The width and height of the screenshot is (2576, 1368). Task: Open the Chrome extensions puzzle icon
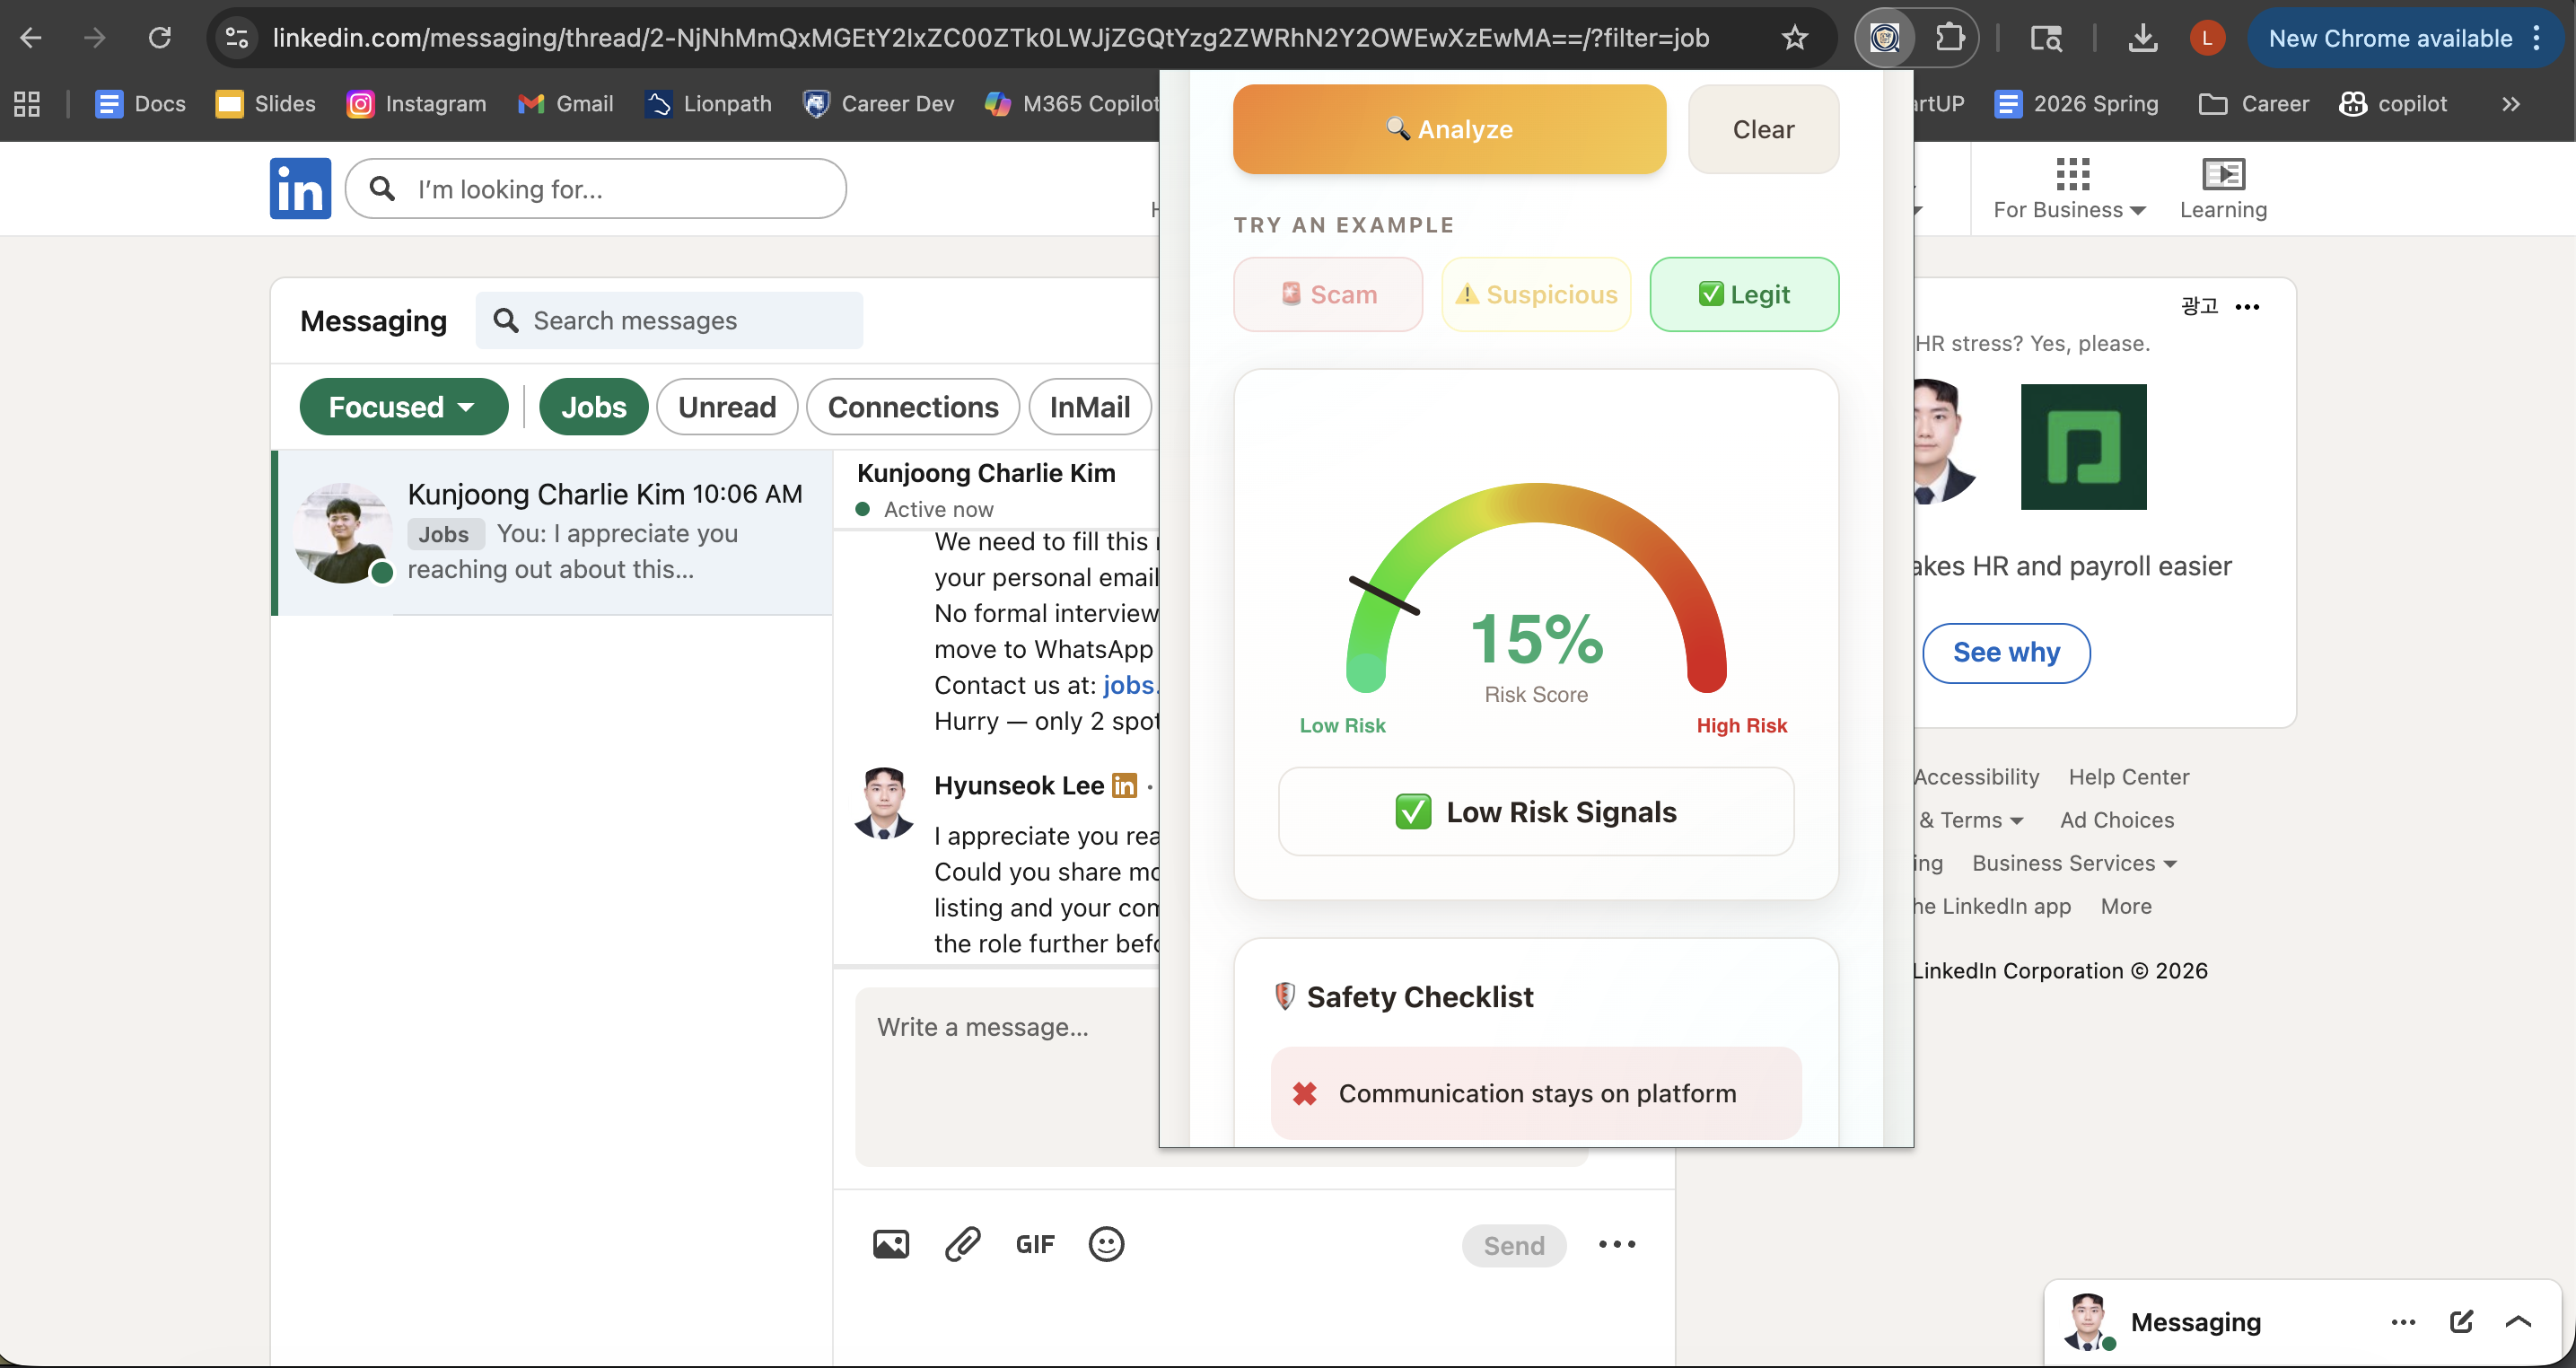point(1949,38)
